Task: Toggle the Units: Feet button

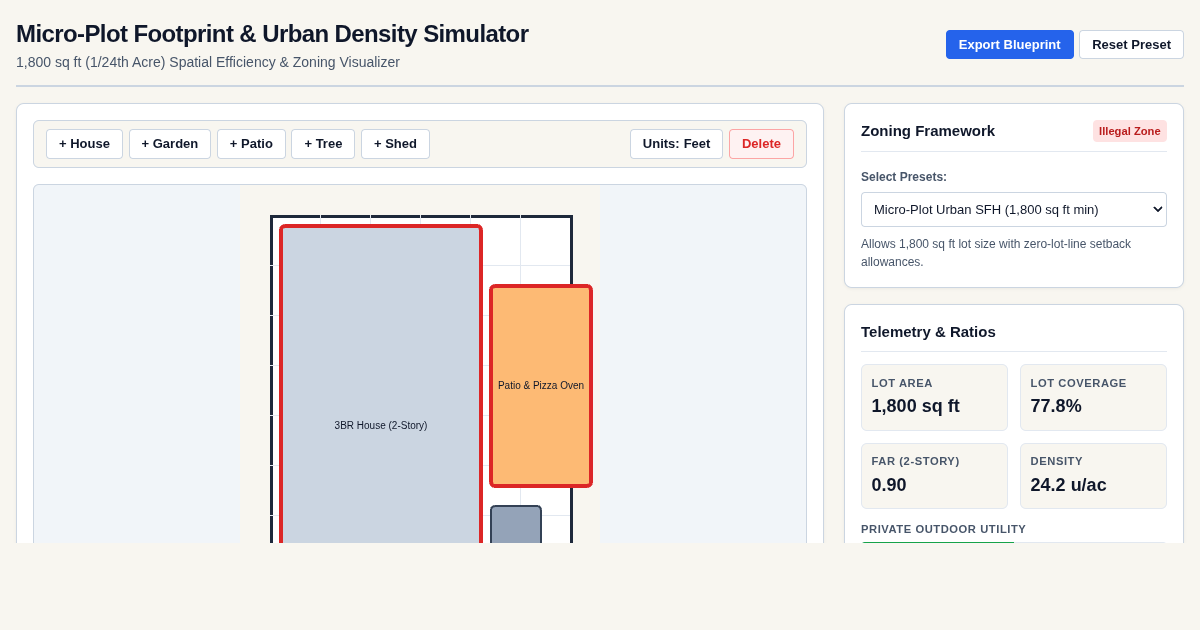Action: tap(676, 143)
